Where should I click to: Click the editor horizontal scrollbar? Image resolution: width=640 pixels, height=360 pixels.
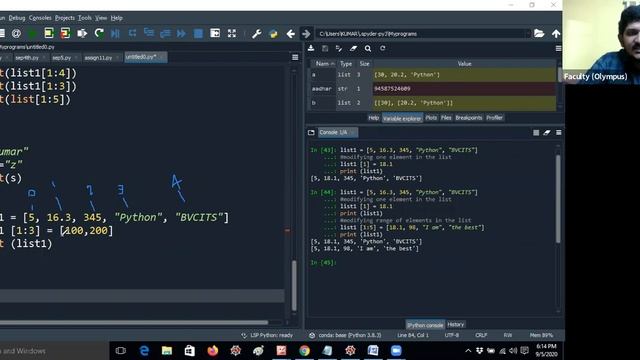[134, 322]
